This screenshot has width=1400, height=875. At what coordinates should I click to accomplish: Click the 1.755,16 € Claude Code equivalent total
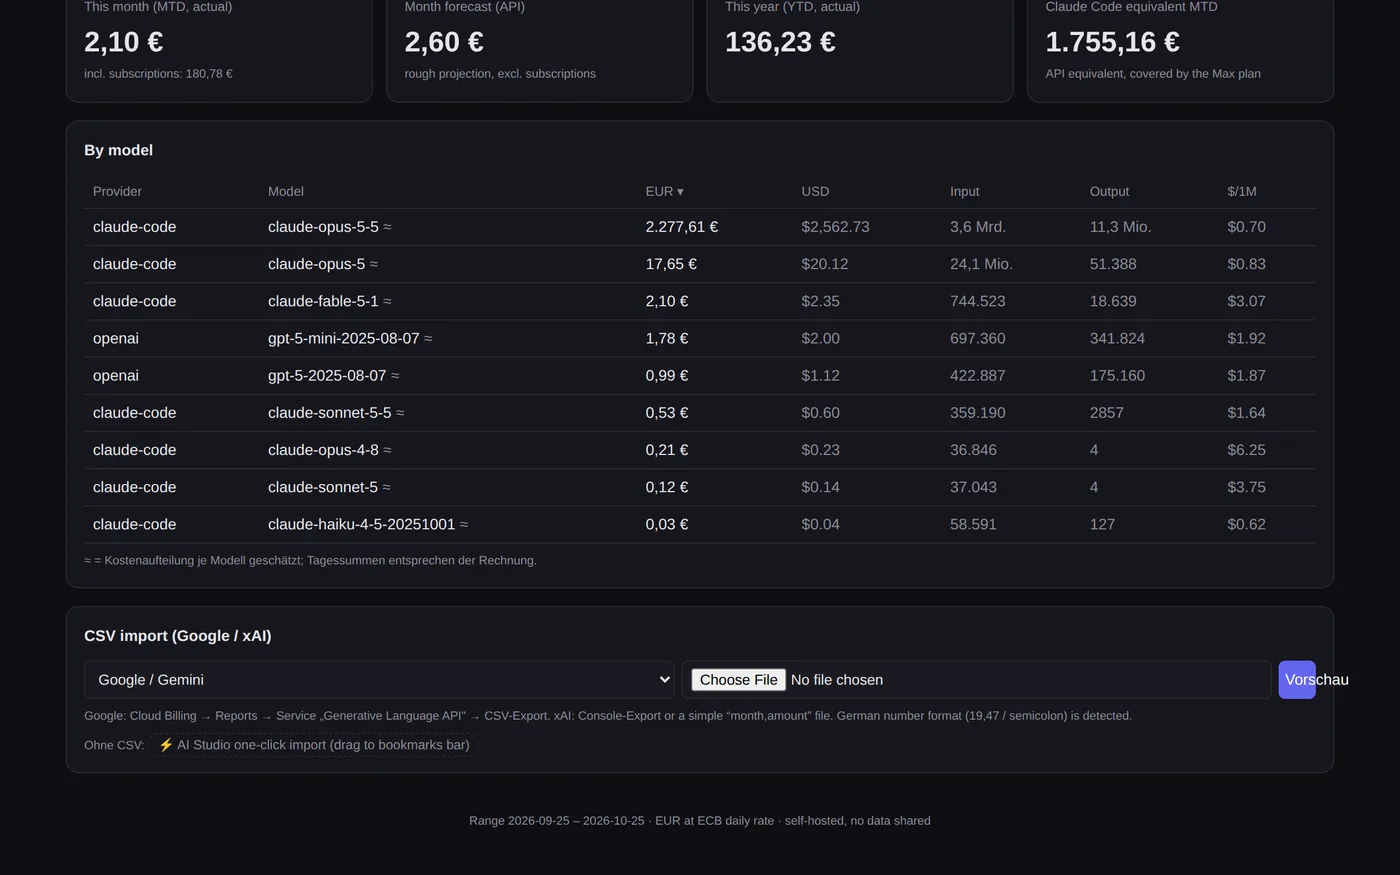pos(1112,42)
